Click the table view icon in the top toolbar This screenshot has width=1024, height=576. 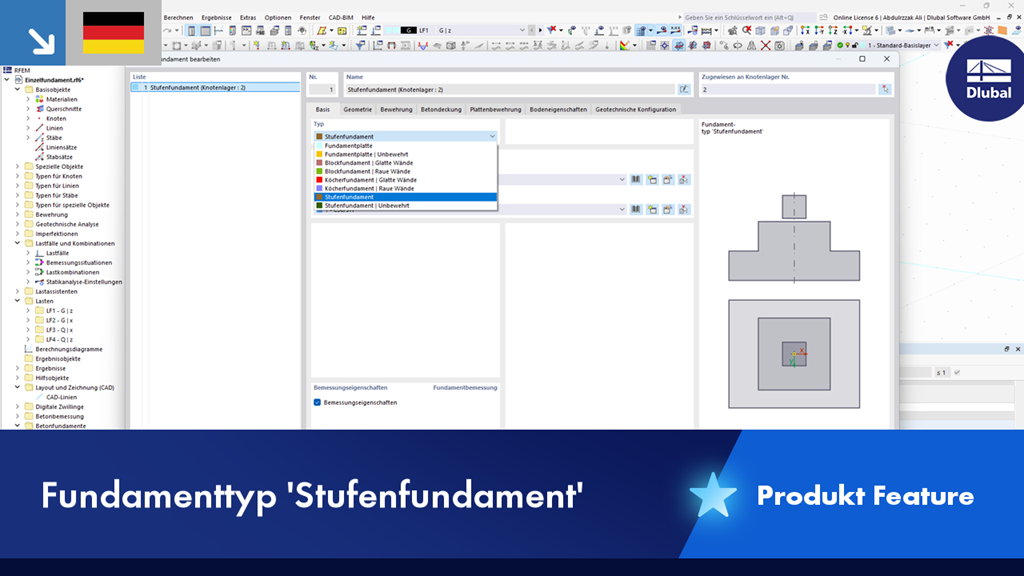pos(206,30)
